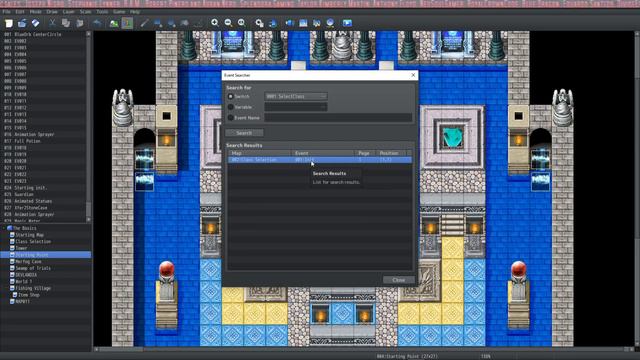Click the event list vertical scrollbar
Image resolution: width=640 pixels, height=360 pixels.
[89, 127]
